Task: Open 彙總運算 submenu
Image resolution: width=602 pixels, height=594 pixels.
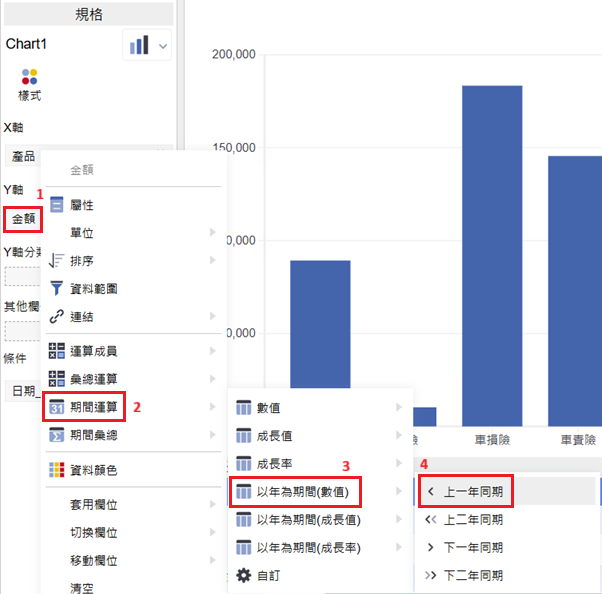Action: pos(94,379)
